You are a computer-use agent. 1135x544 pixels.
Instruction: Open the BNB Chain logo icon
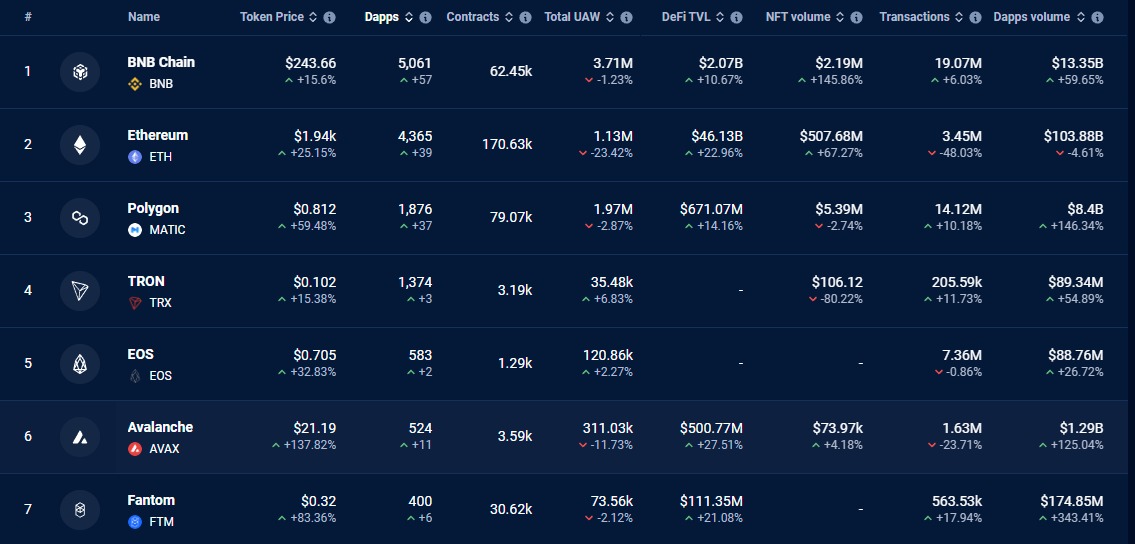click(80, 72)
